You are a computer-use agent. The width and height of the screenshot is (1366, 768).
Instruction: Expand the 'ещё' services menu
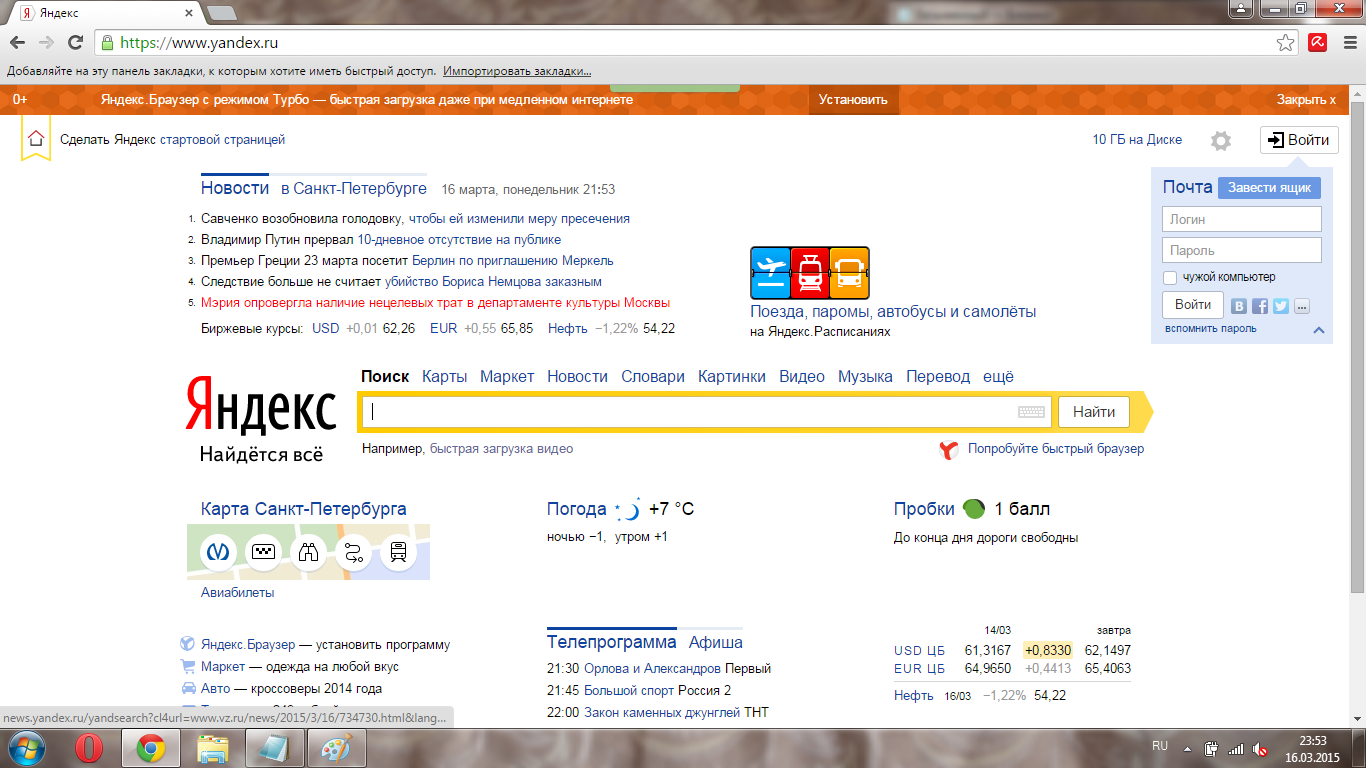[x=998, y=377]
